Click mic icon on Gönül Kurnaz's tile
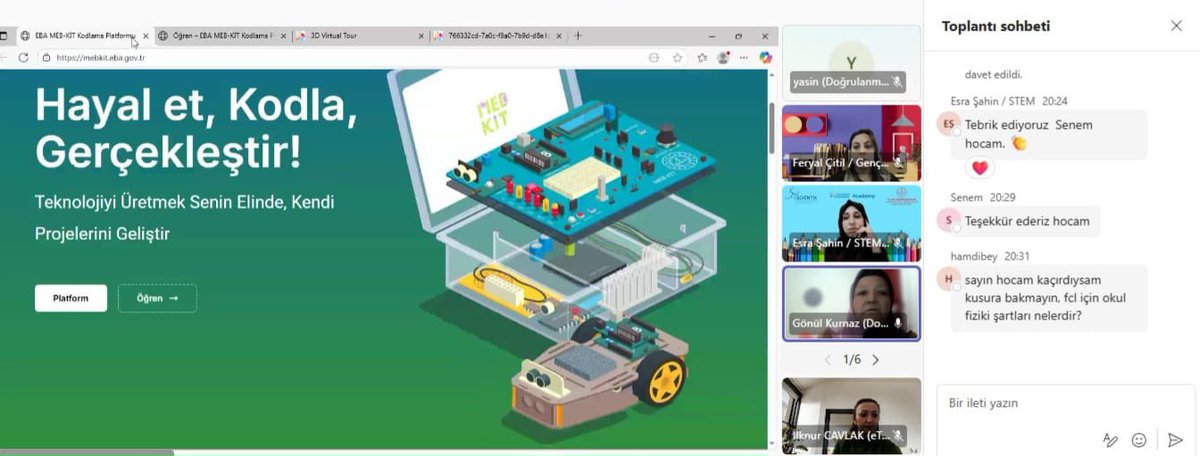 tap(898, 324)
